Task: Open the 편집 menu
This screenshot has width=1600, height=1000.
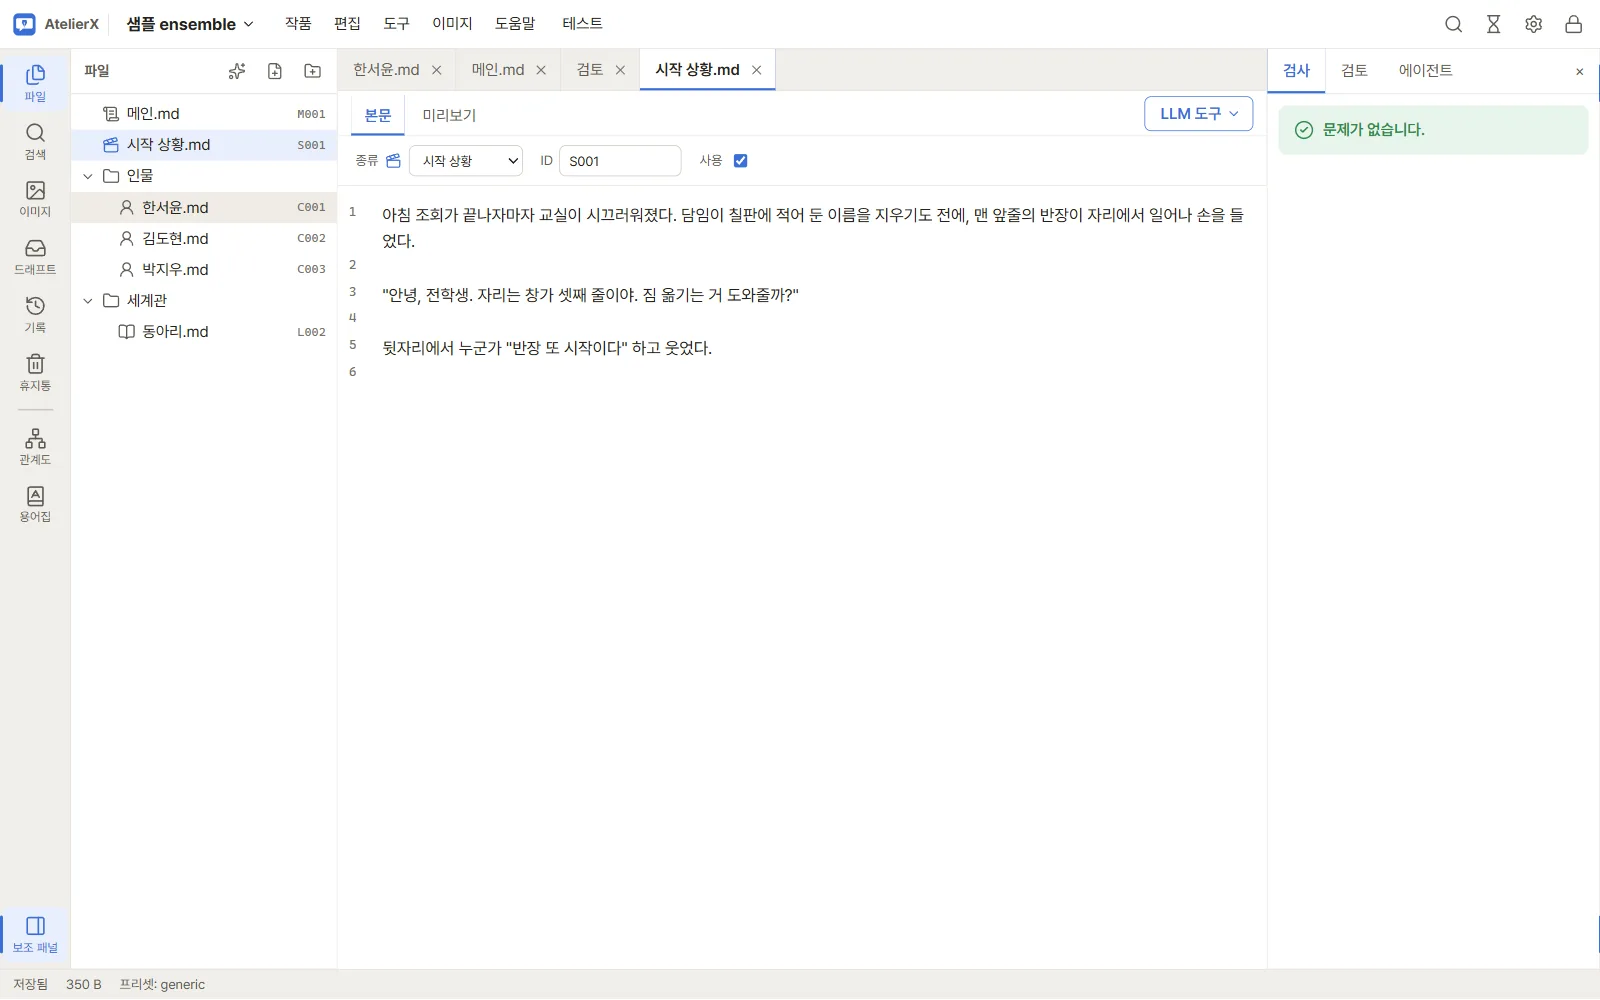Action: tap(347, 24)
